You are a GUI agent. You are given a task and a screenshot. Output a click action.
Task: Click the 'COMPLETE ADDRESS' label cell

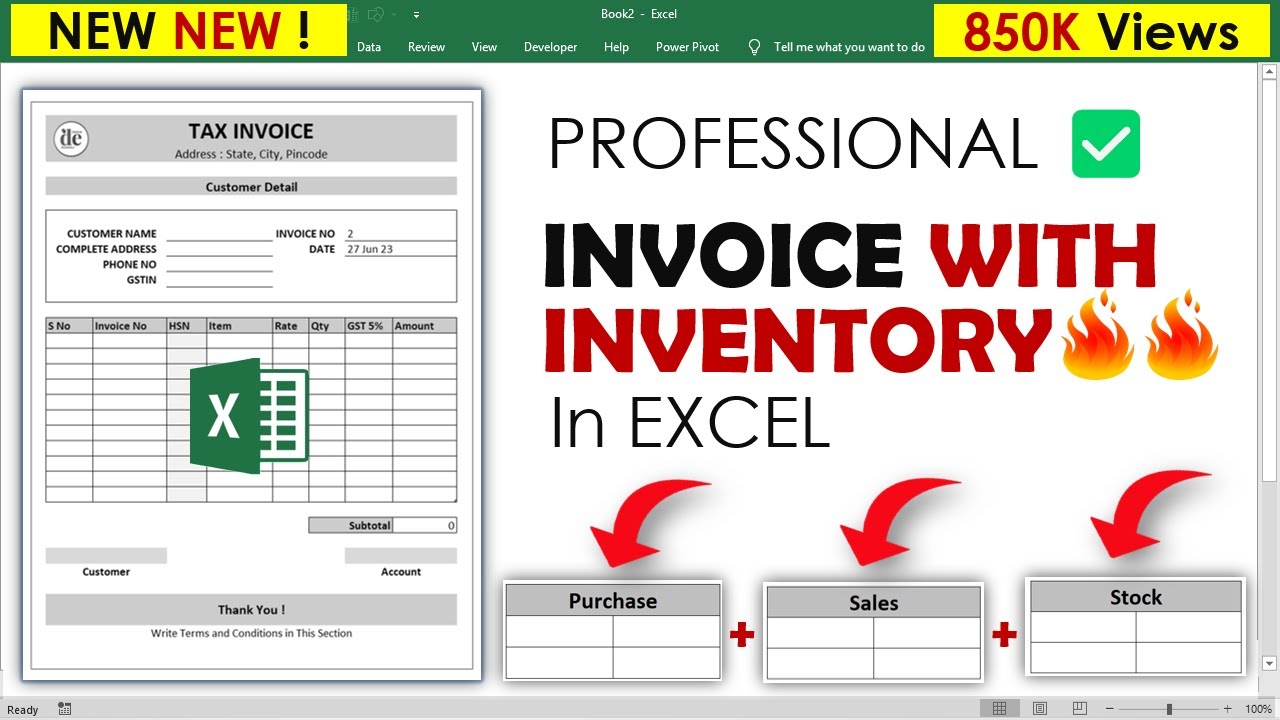(106, 249)
